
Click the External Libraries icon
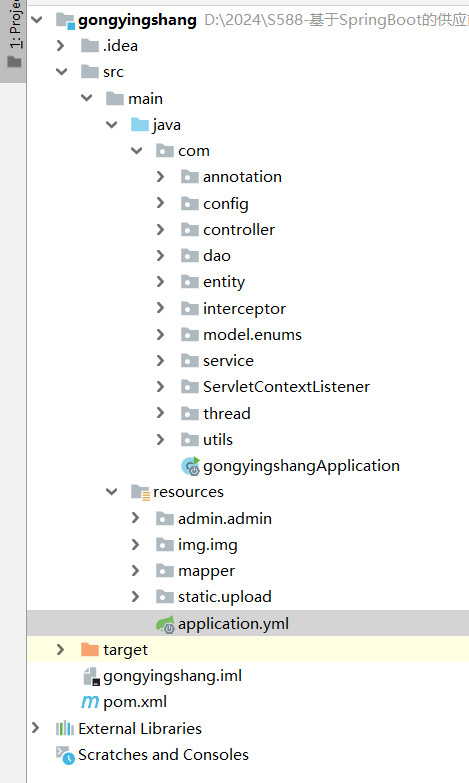65,729
